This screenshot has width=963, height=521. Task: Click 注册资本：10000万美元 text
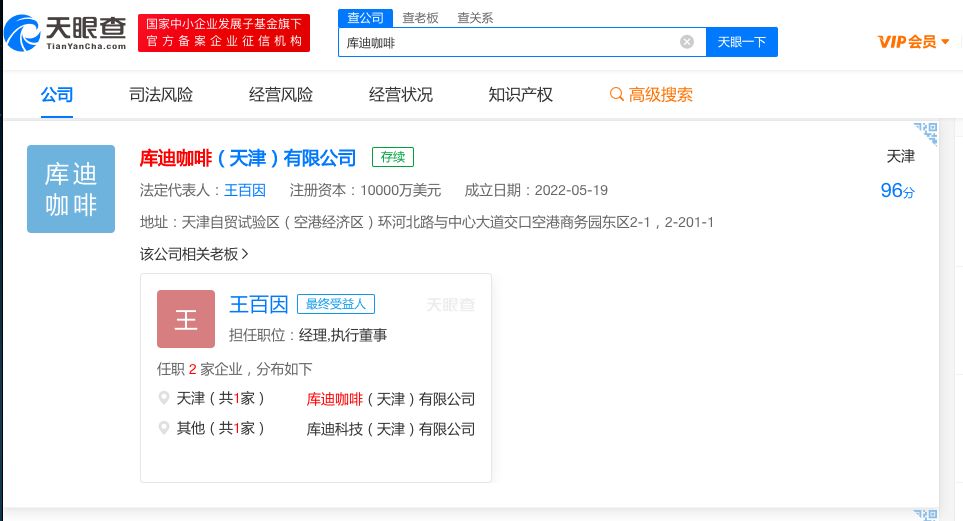point(365,190)
